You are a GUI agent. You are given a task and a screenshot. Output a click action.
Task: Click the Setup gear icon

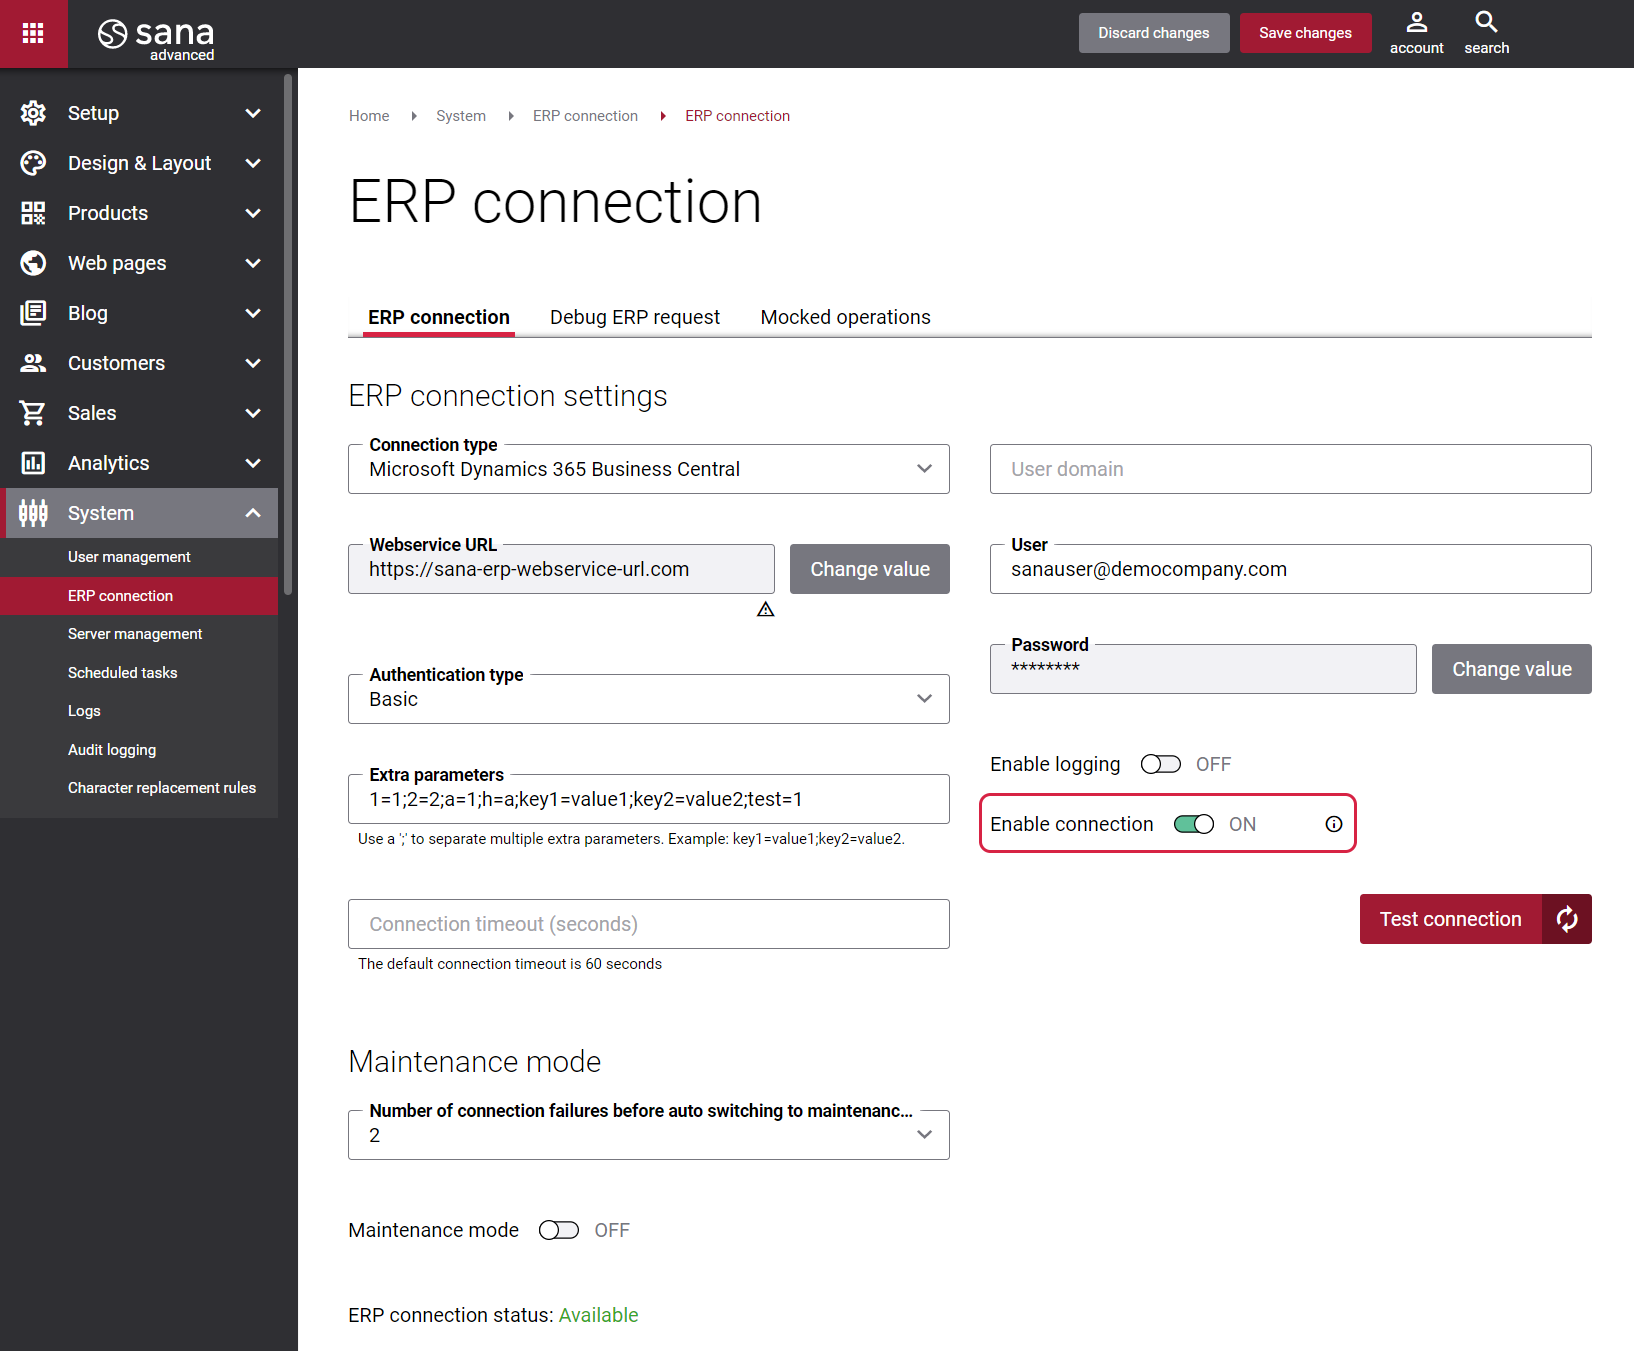33,113
